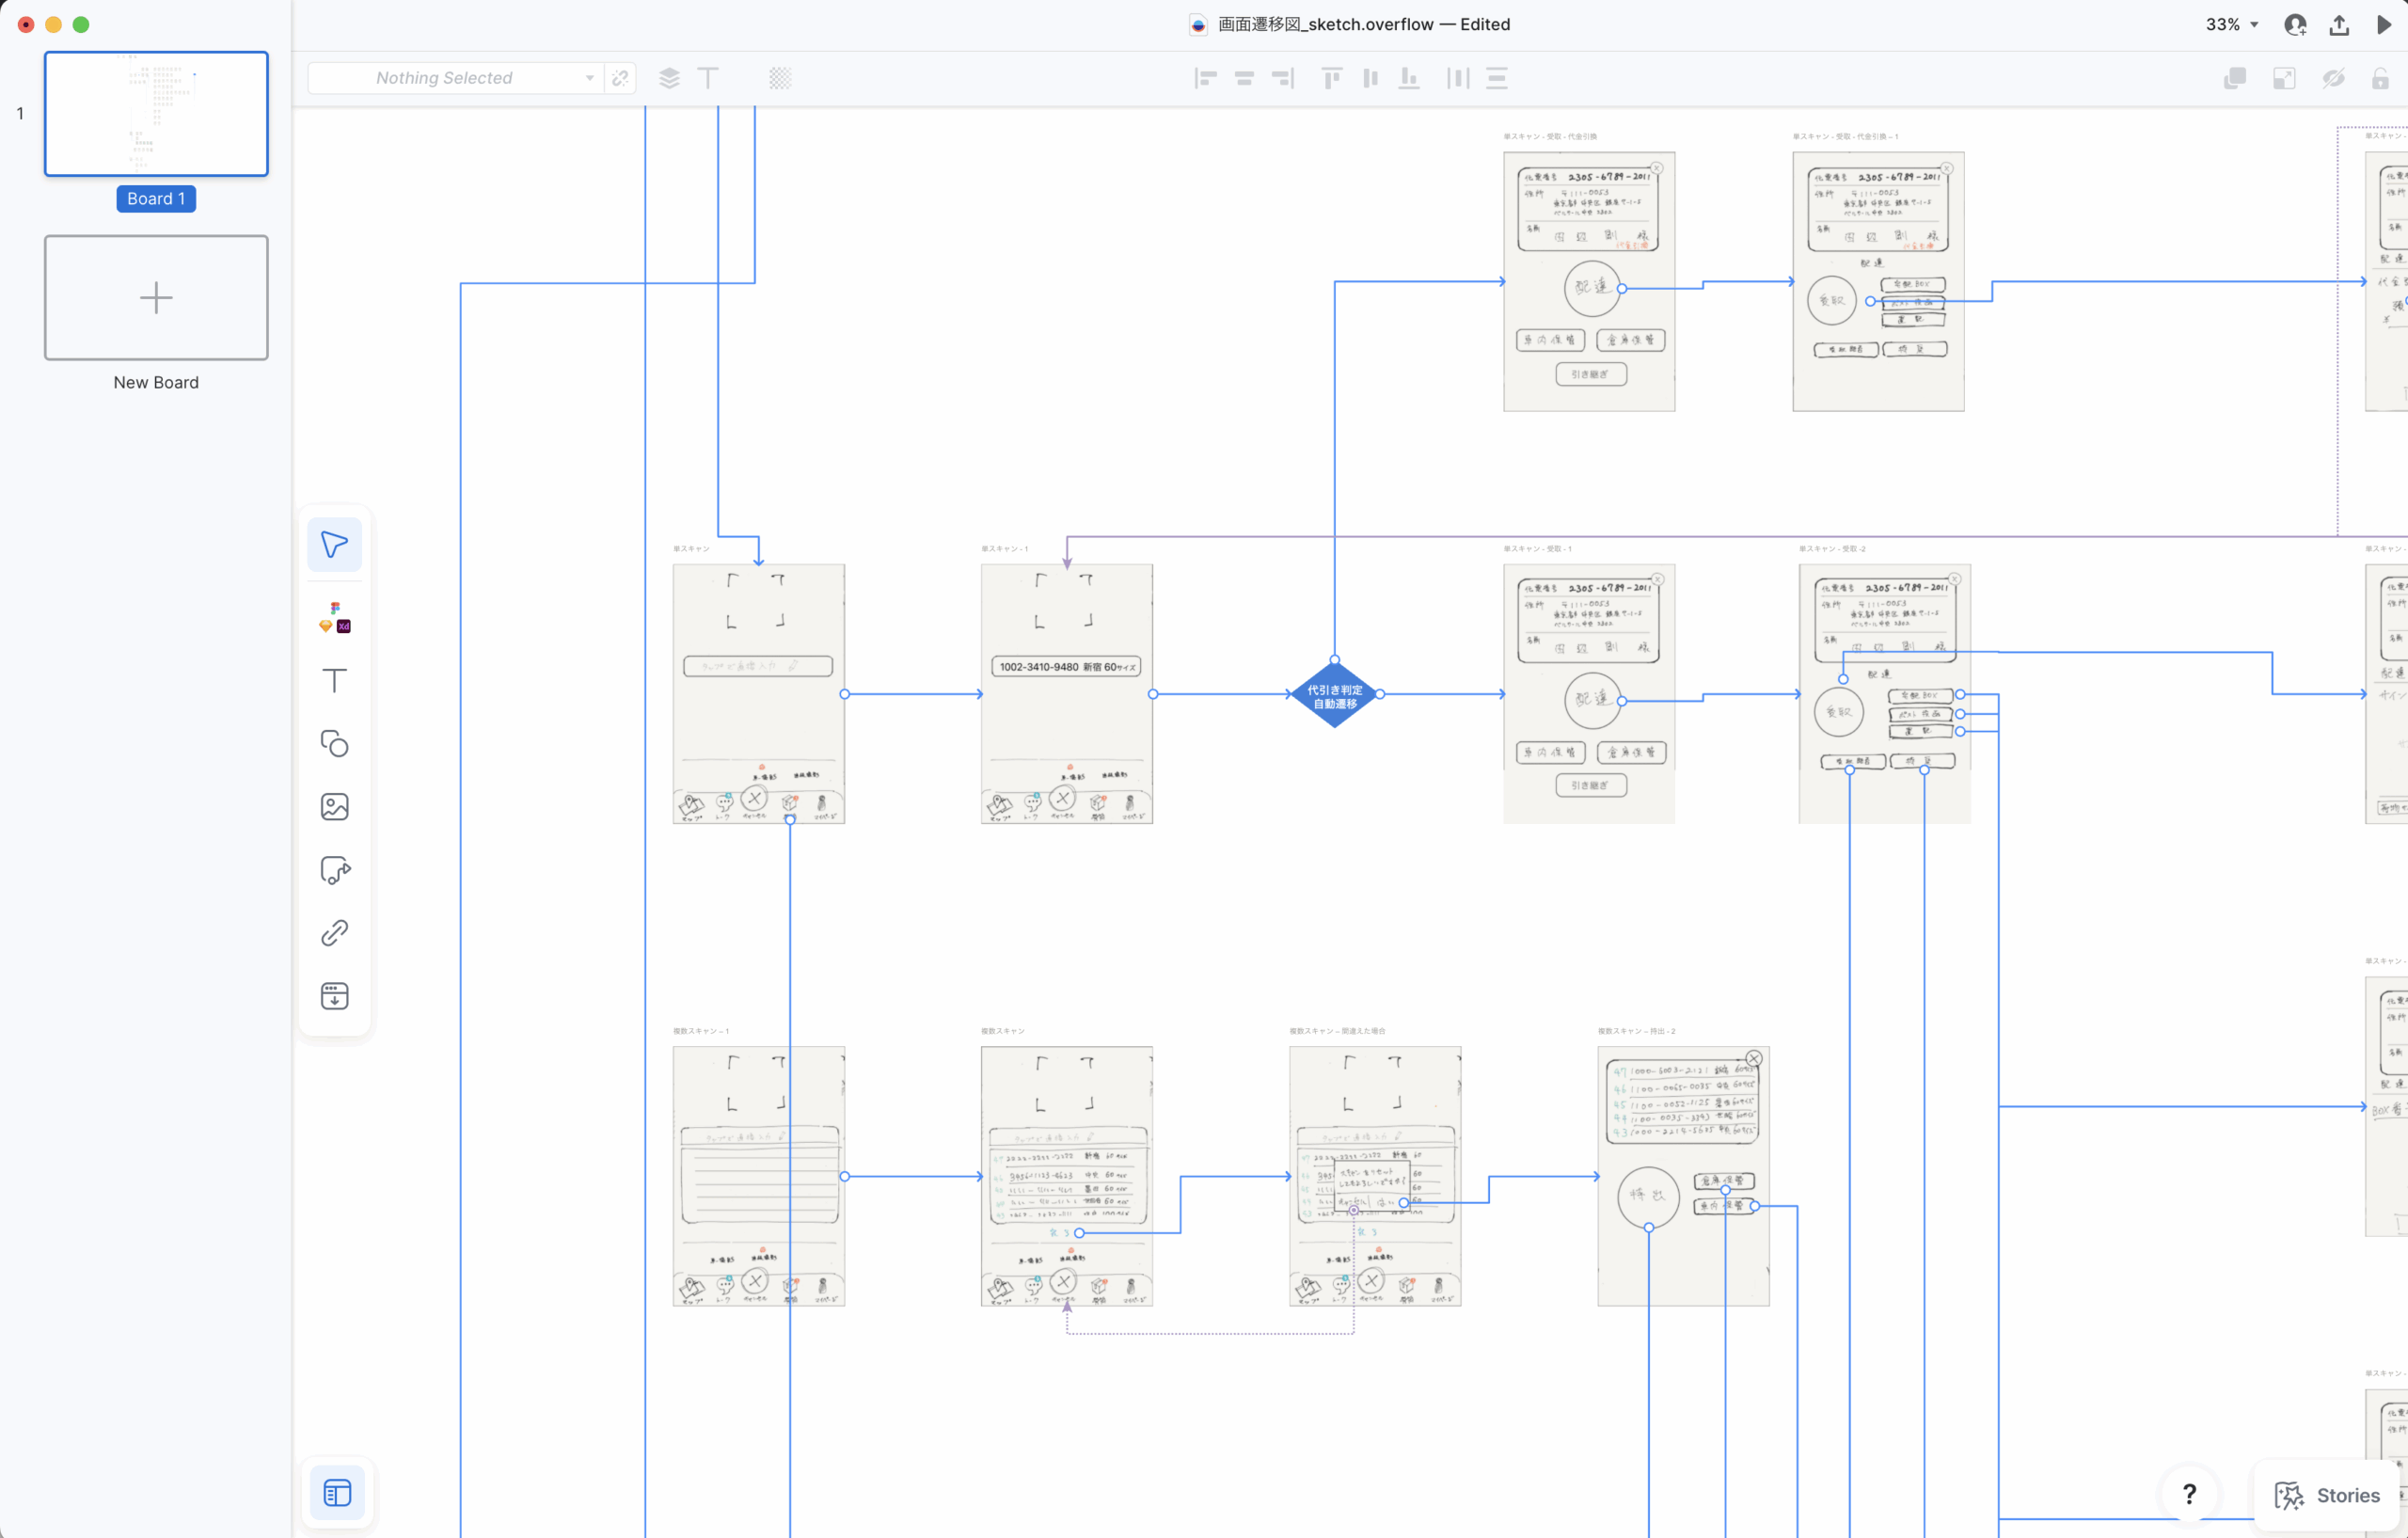Screen dimensions: 2408x1538
Task: Open the design import tool
Action: click(334, 617)
